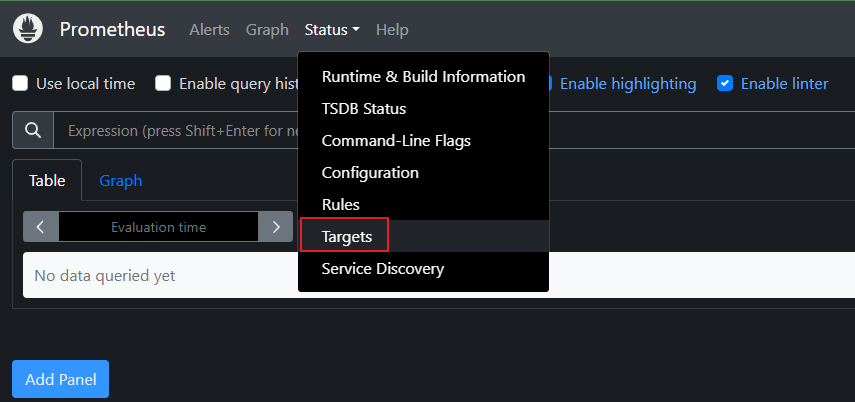Switch to the Graph panel tab
855x402 pixels.
121,180
